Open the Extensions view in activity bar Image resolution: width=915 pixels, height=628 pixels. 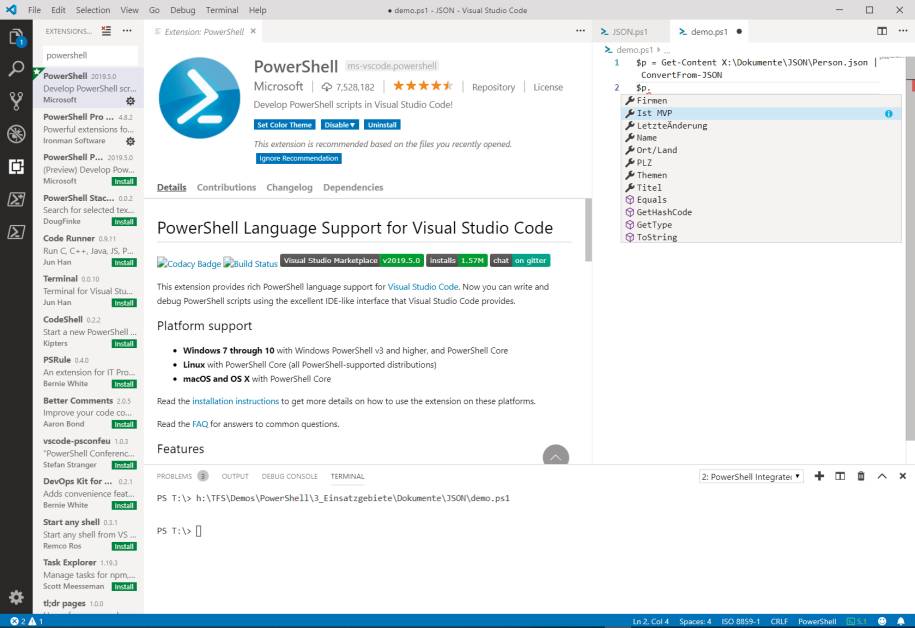coord(16,166)
